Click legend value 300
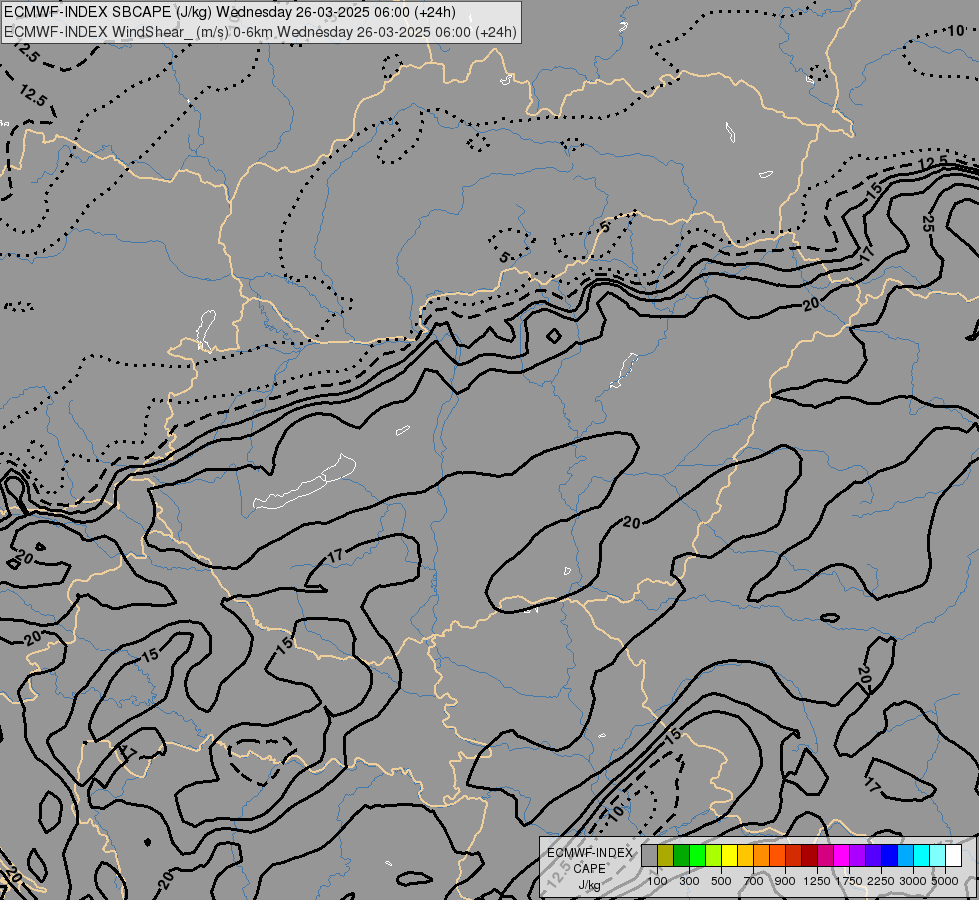Image resolution: width=979 pixels, height=900 pixels. point(689,881)
